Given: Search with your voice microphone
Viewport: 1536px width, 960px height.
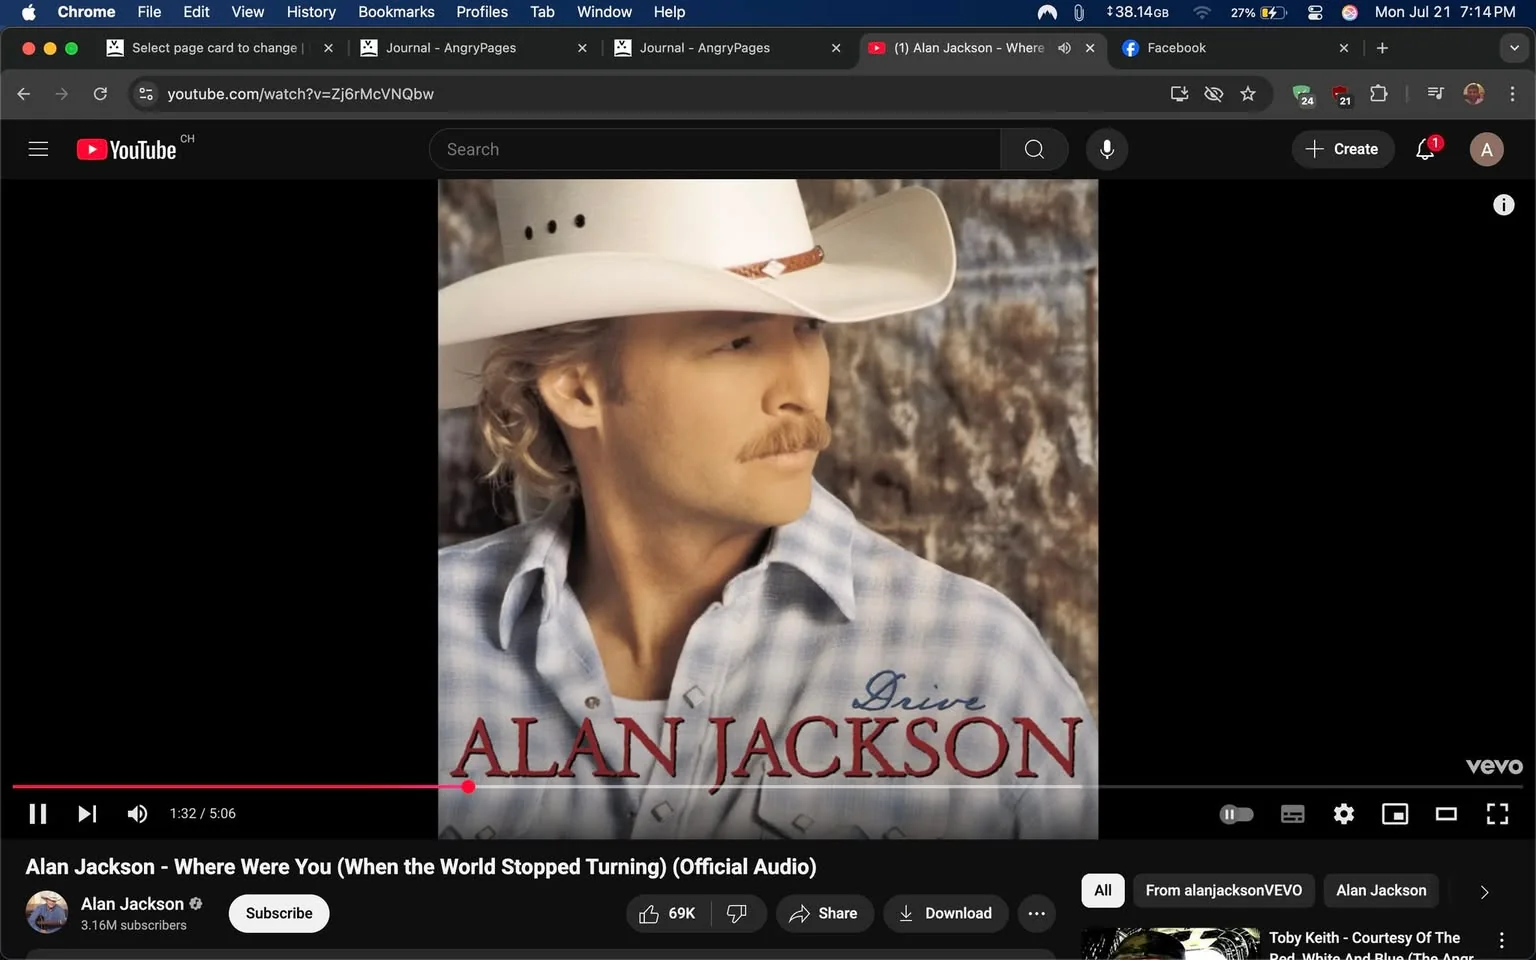Looking at the screenshot, I should pos(1107,149).
